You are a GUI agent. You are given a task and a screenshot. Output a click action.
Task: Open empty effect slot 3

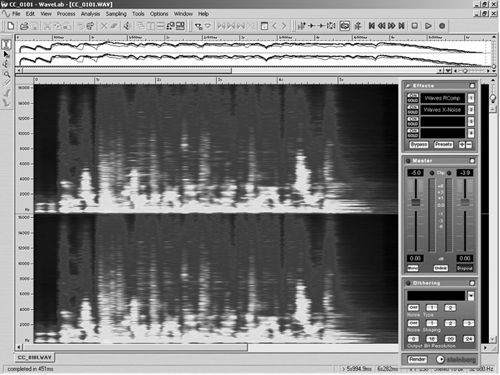click(443, 121)
